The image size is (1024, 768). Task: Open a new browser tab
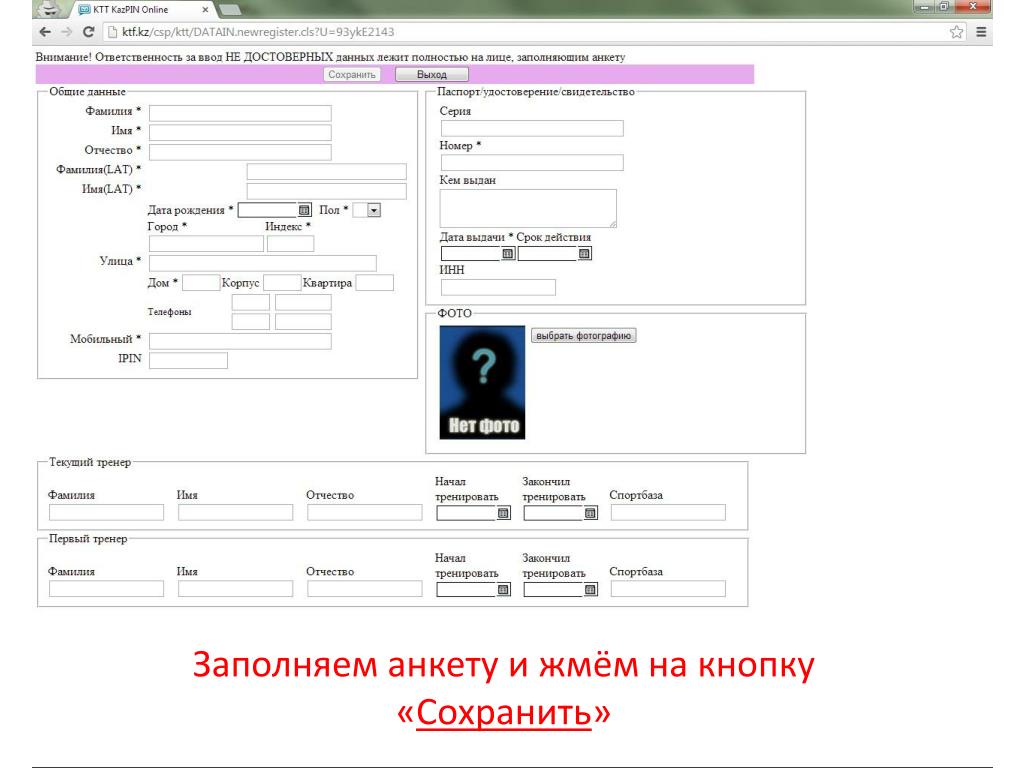click(229, 10)
